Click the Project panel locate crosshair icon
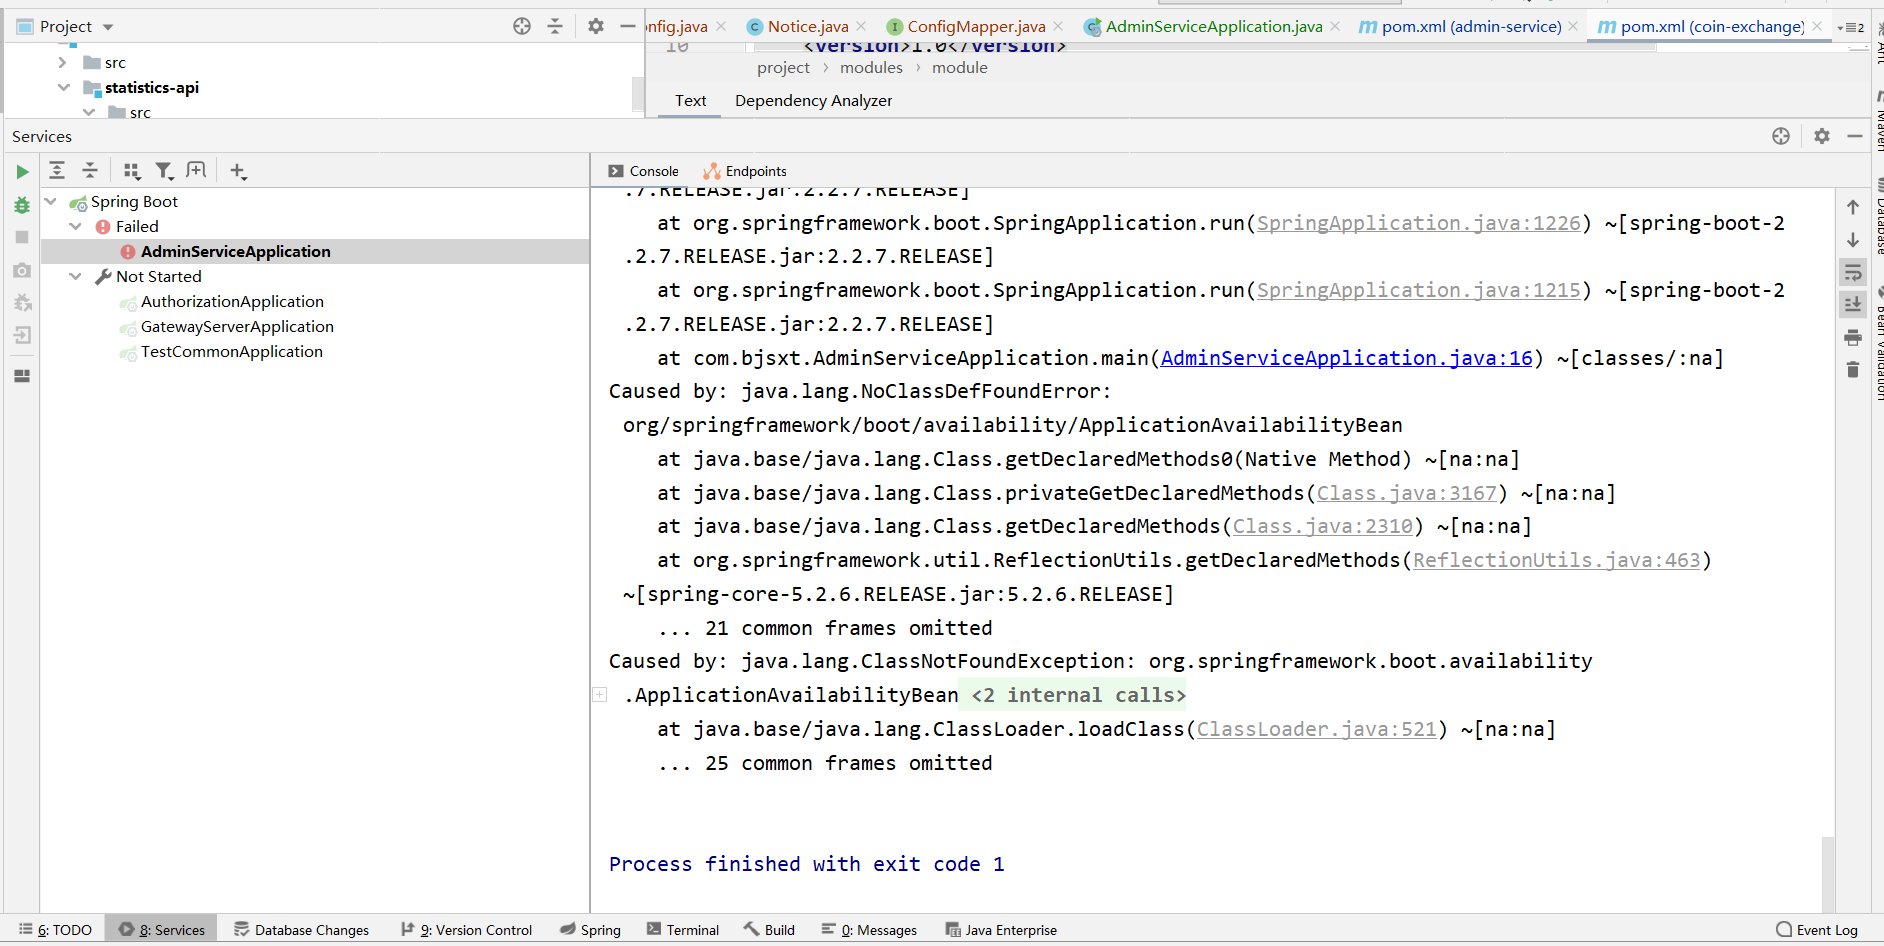1884x946 pixels. 522,26
